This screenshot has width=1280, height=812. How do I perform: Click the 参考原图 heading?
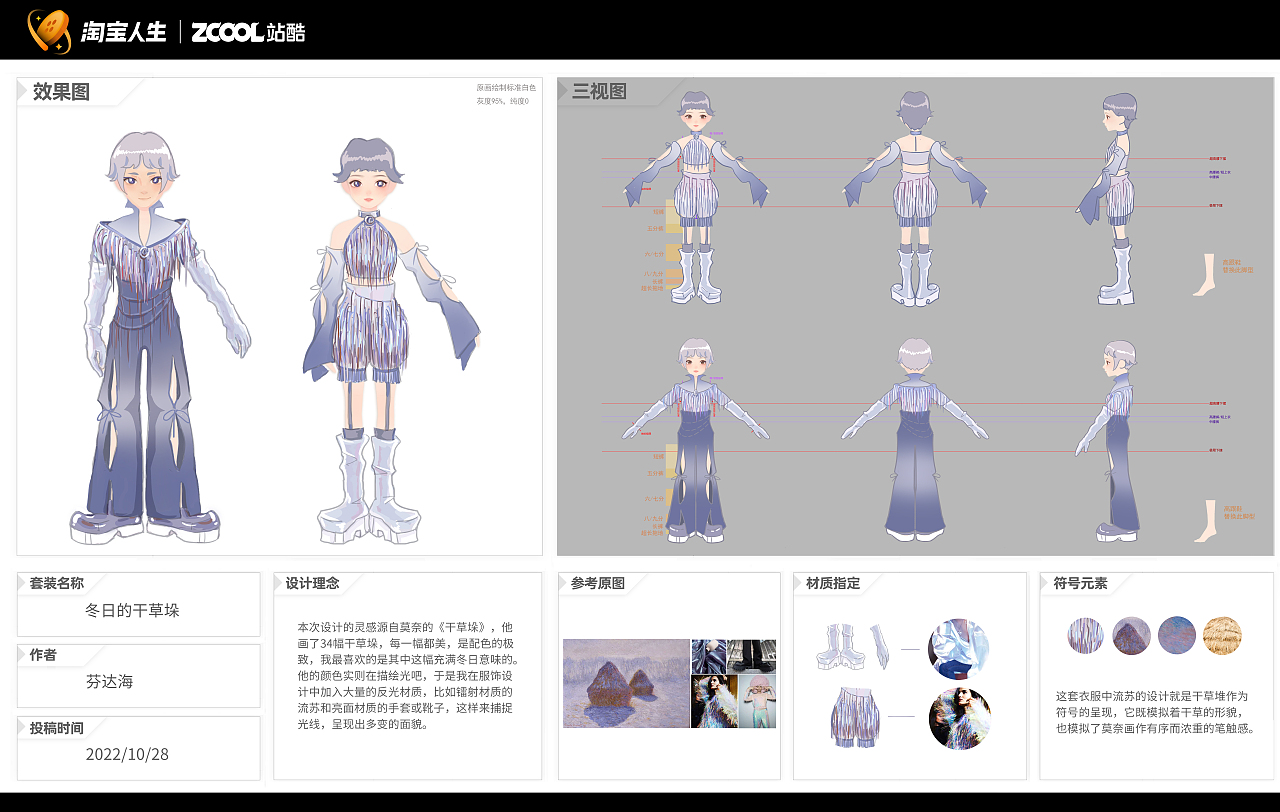598,583
